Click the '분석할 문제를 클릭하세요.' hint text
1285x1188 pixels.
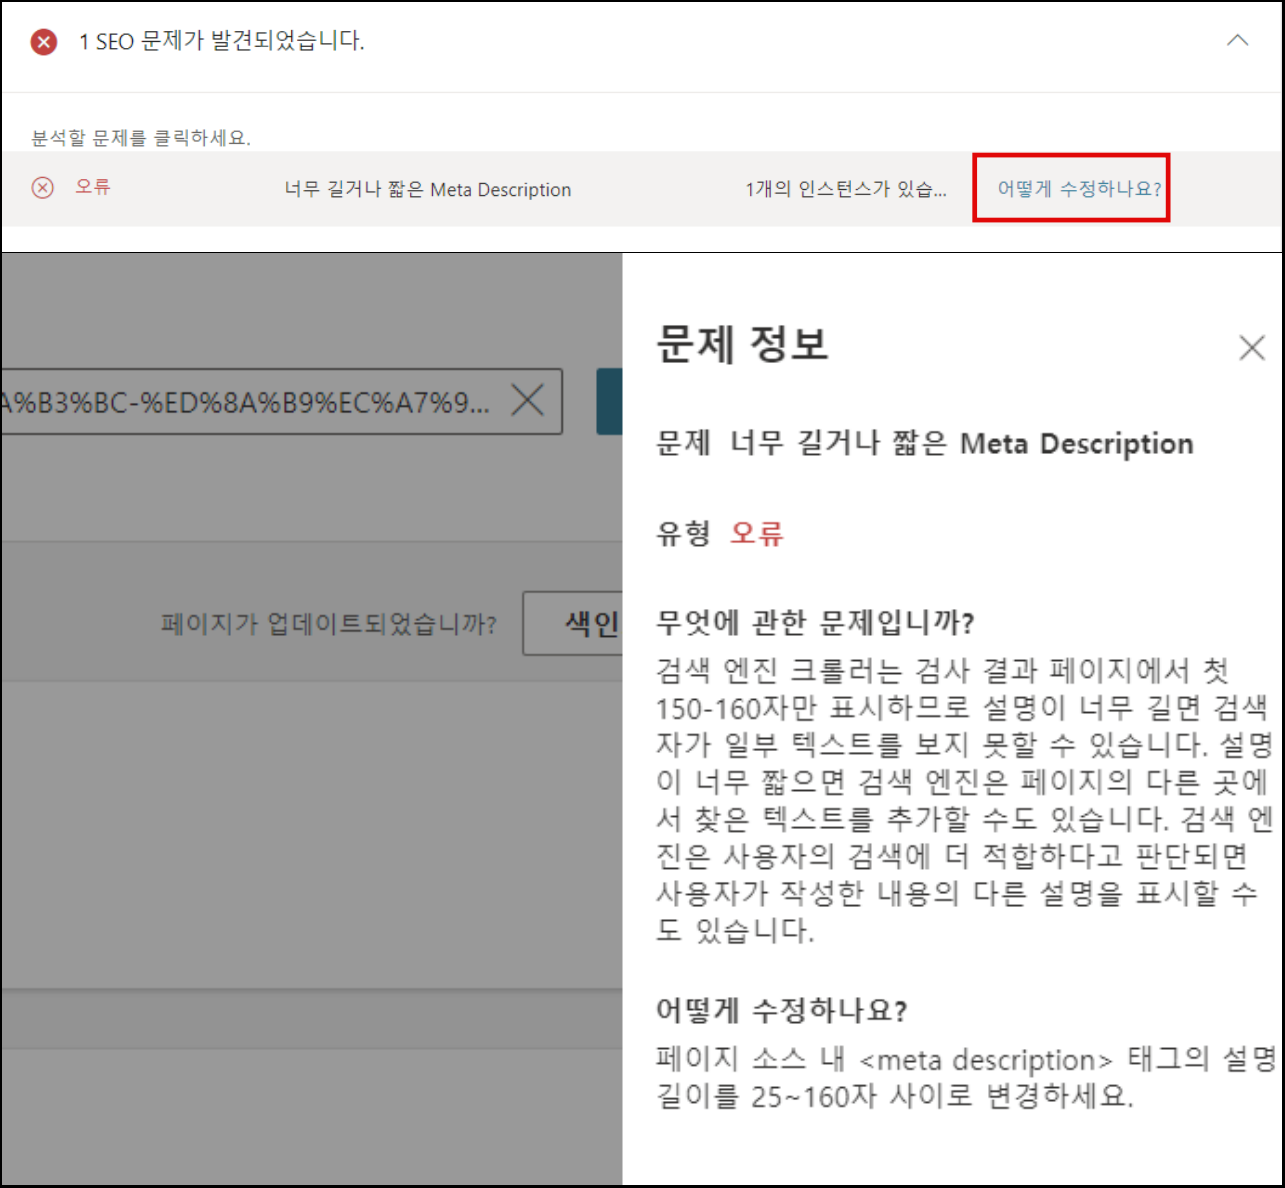141,138
